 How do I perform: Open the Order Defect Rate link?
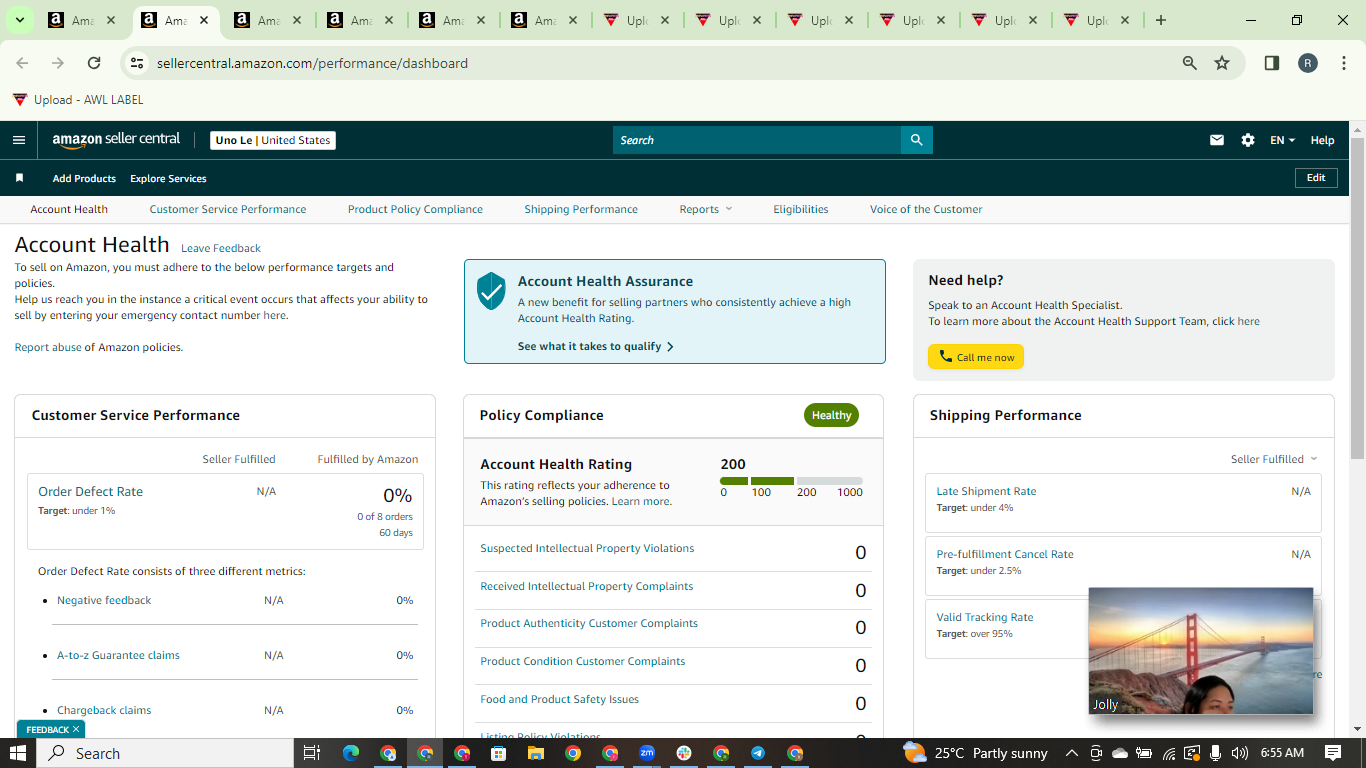(90, 491)
